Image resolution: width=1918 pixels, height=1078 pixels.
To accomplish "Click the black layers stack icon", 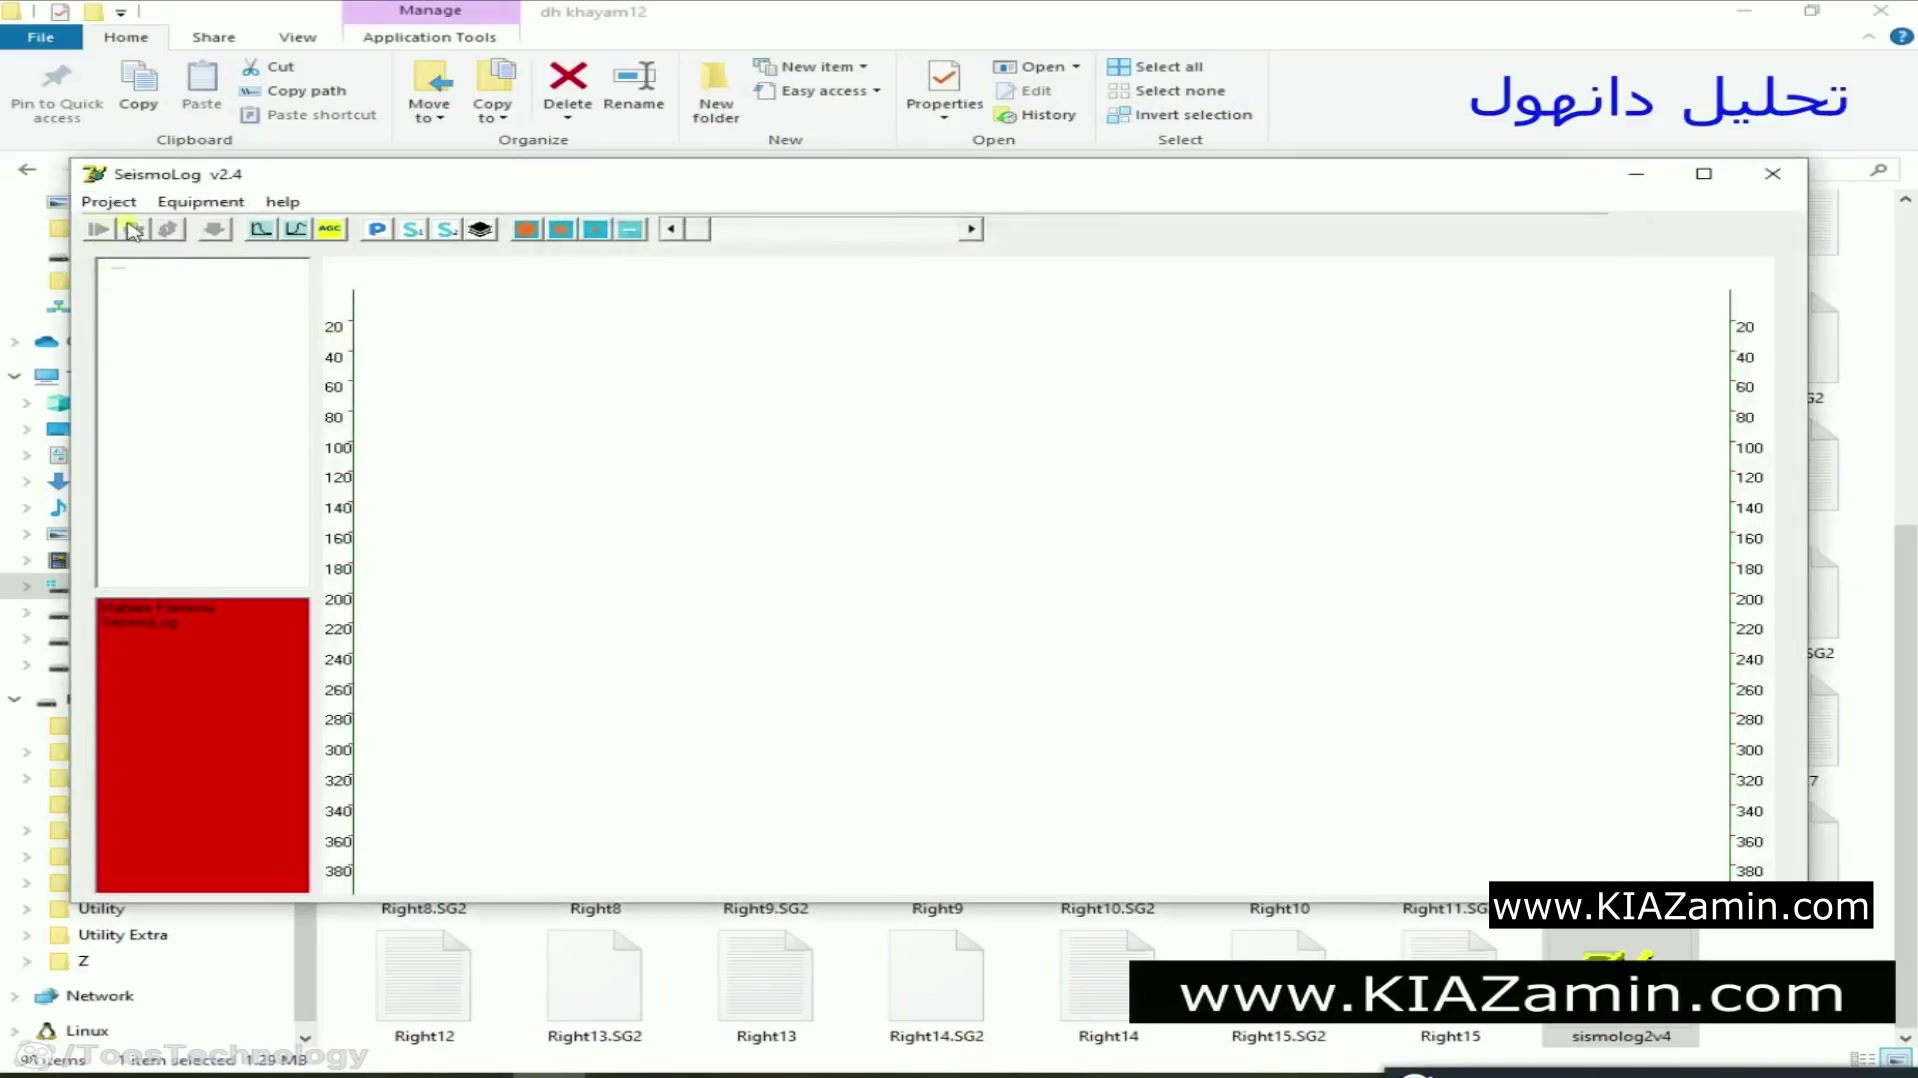I will [x=481, y=229].
